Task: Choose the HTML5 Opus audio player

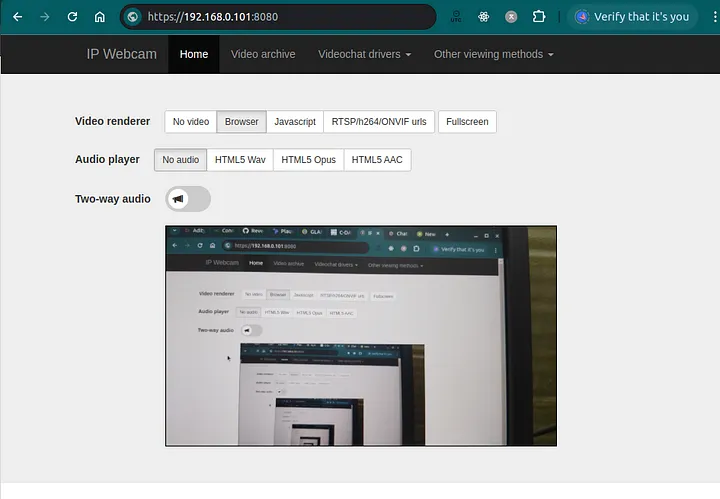Action: pos(308,160)
